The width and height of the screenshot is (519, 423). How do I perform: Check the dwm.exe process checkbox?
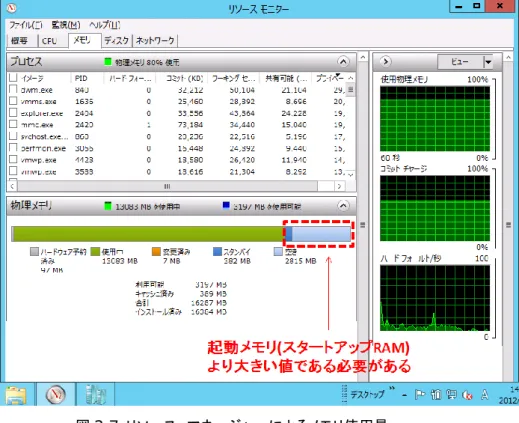pyautogui.click(x=13, y=89)
